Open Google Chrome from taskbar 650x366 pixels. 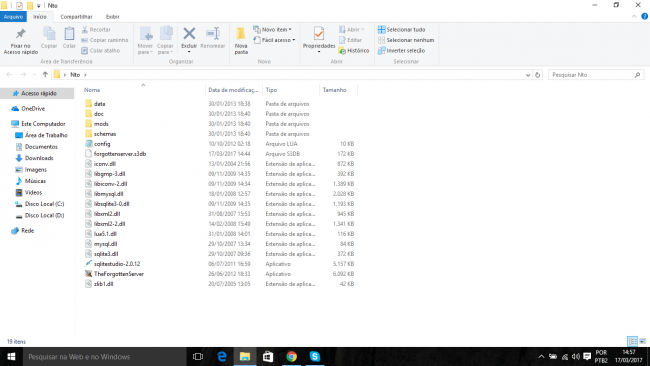[291, 356]
